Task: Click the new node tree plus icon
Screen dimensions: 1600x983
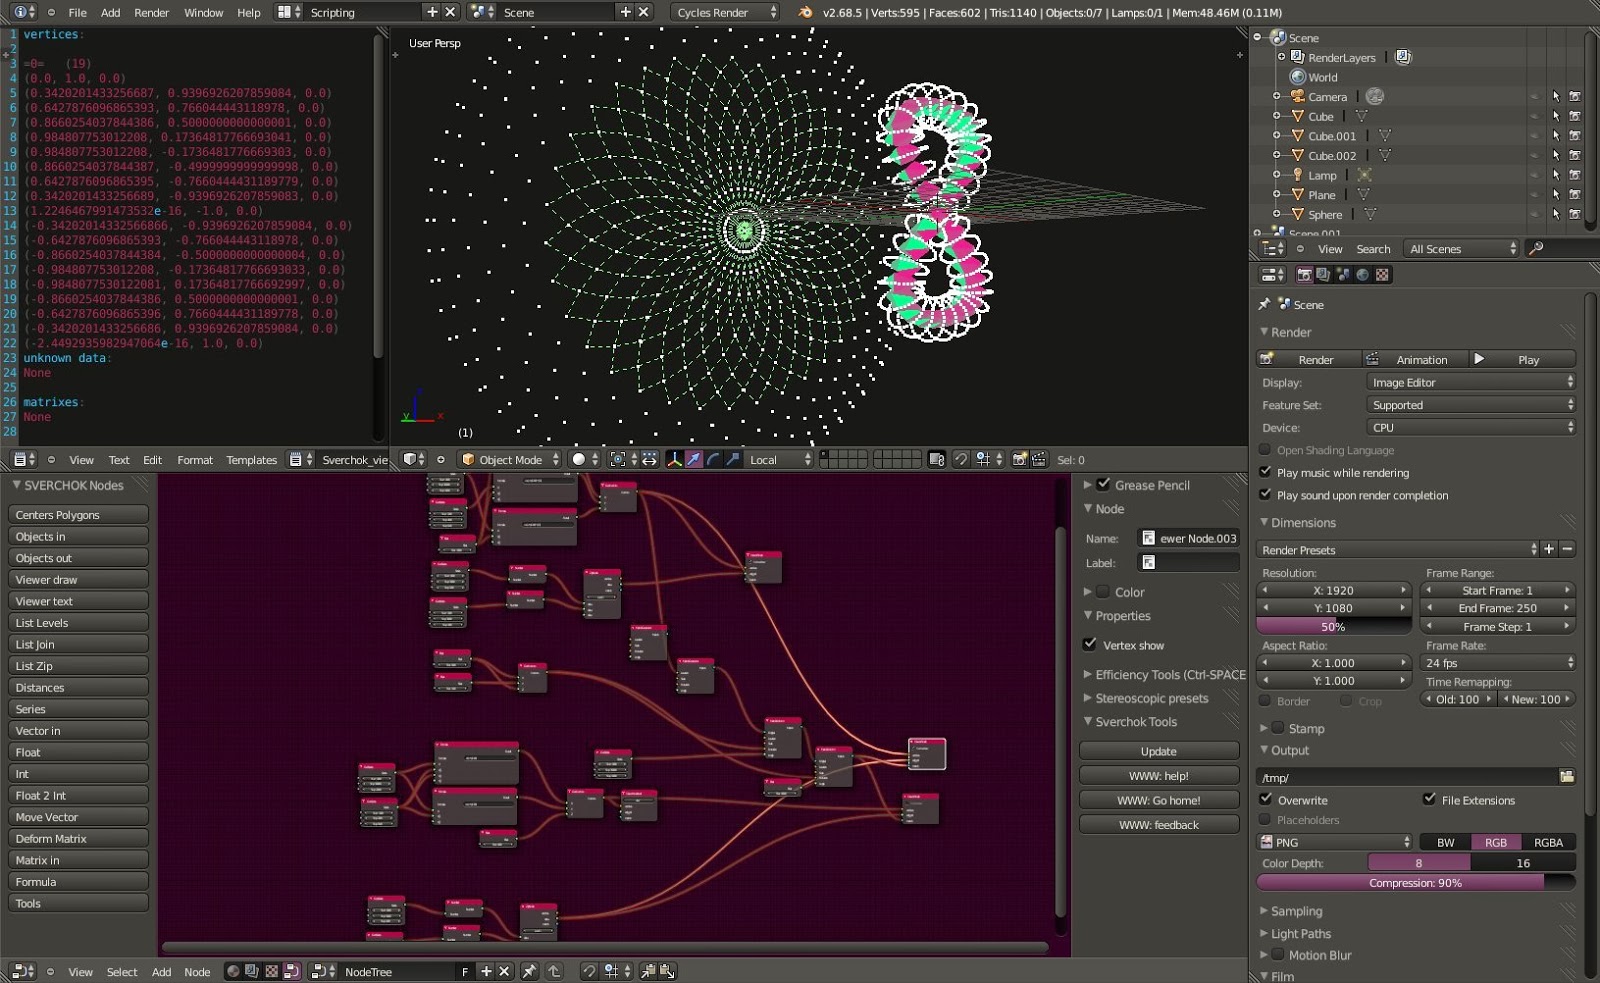Action: click(486, 971)
